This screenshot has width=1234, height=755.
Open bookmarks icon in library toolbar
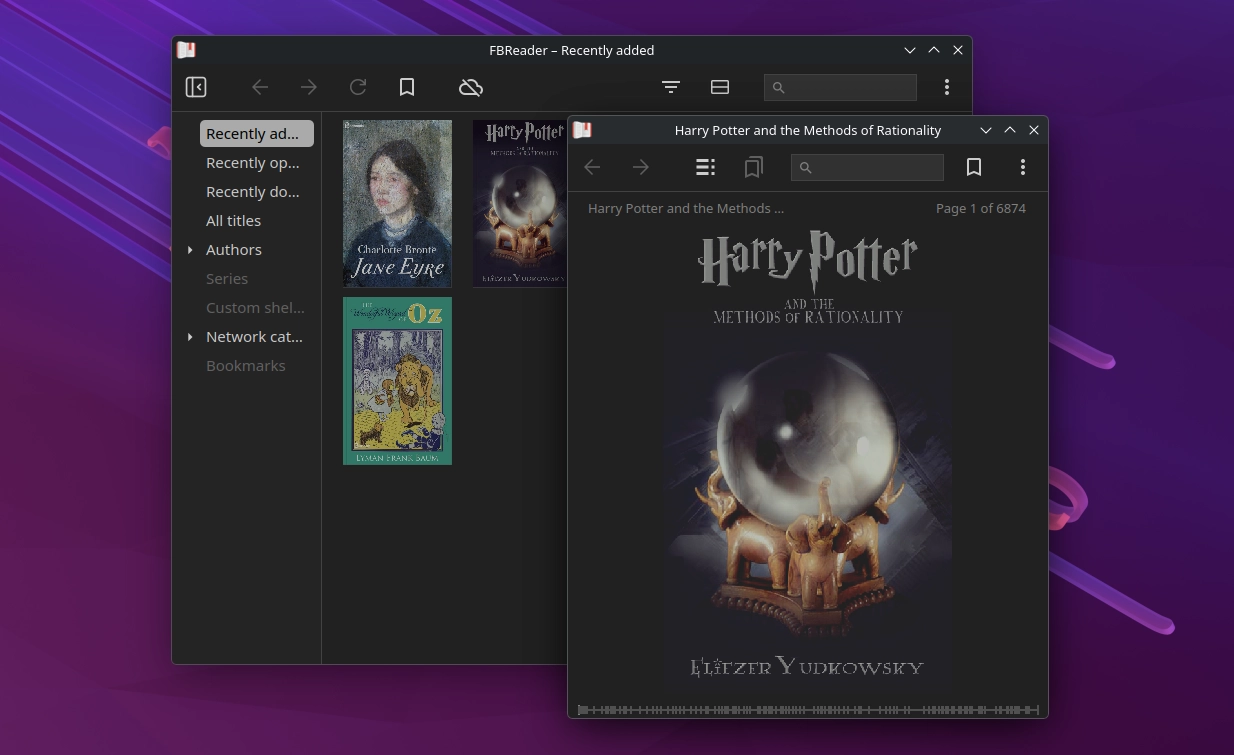[x=407, y=88]
